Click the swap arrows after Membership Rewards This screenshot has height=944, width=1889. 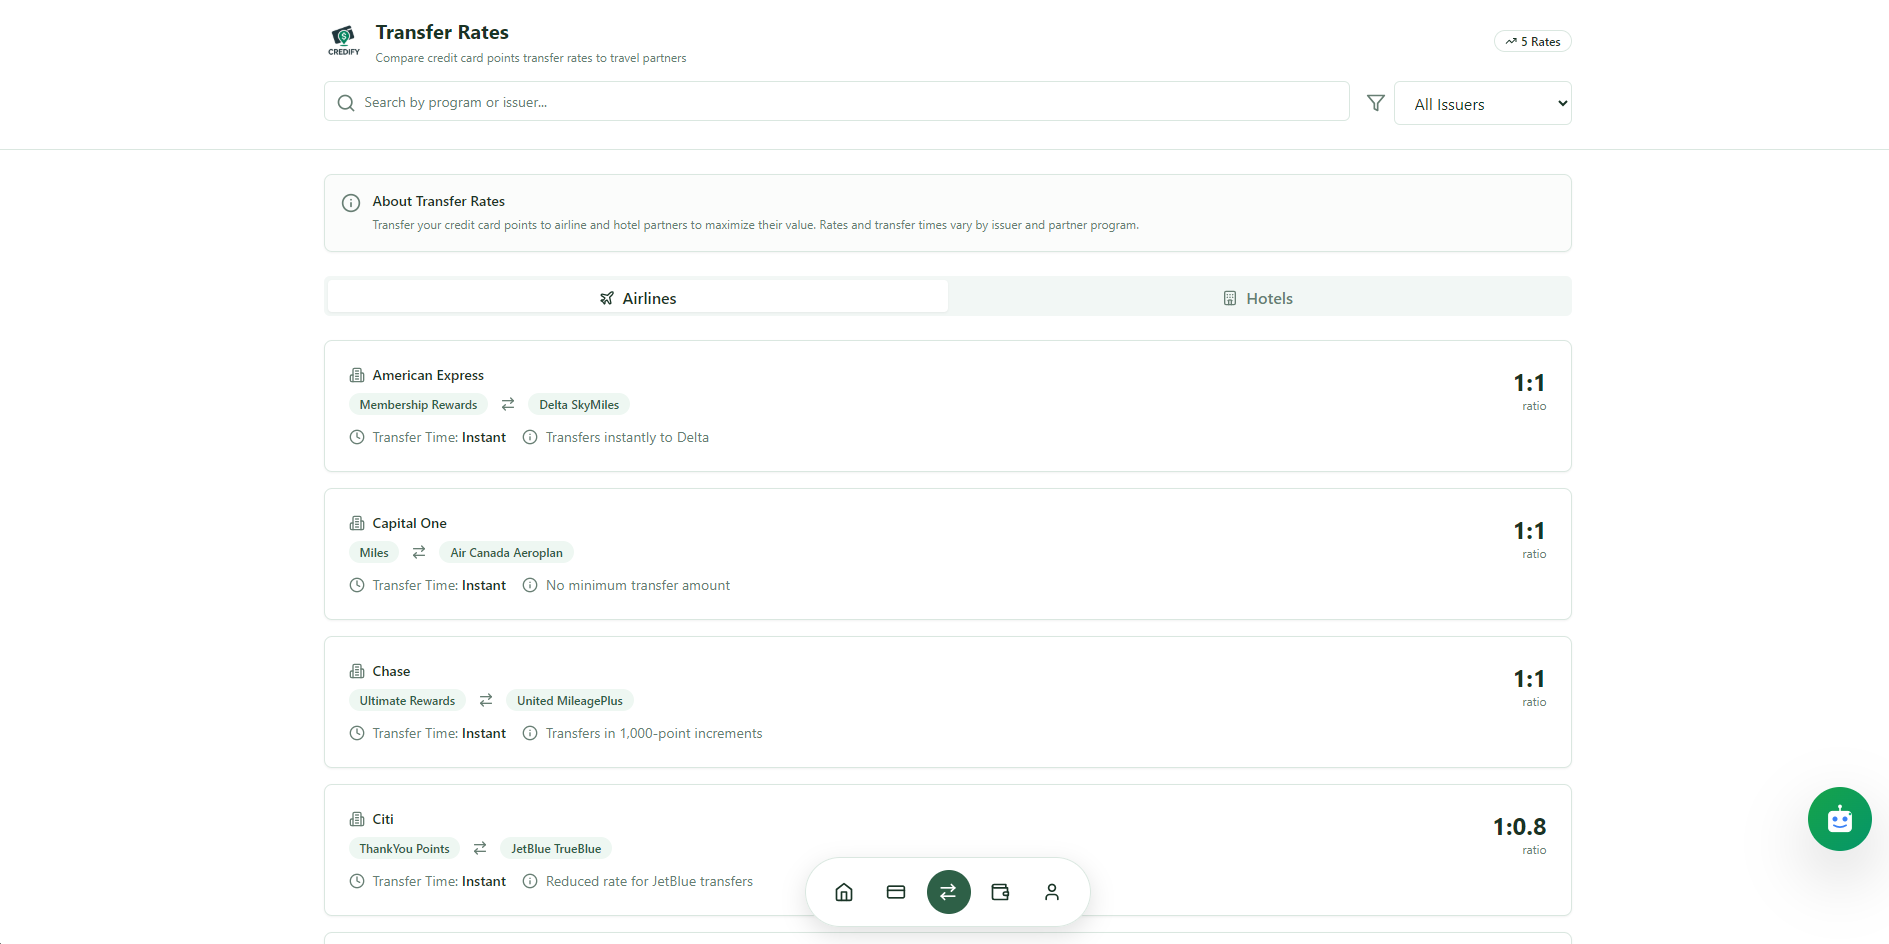point(508,404)
